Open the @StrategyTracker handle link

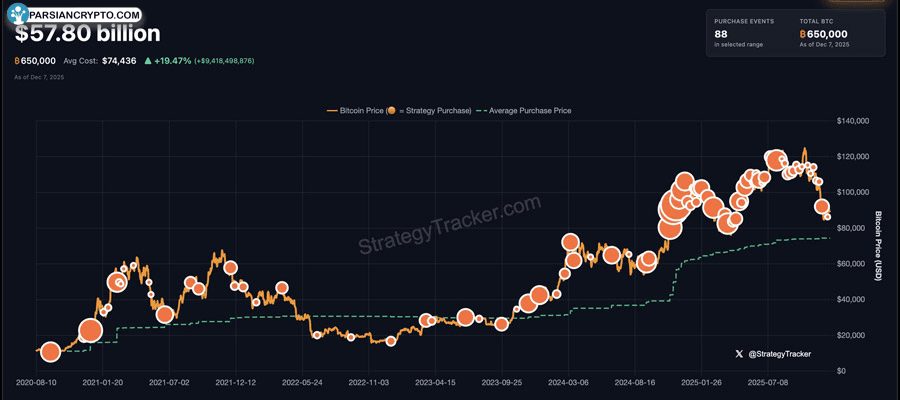point(780,355)
